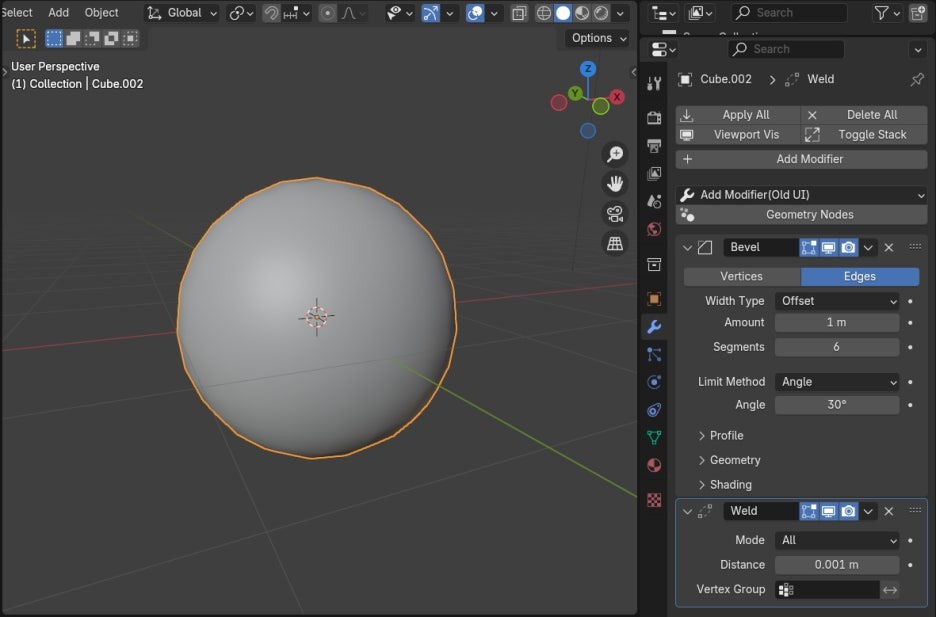The width and height of the screenshot is (936, 617).
Task: Open the Object menu
Action: tap(101, 13)
